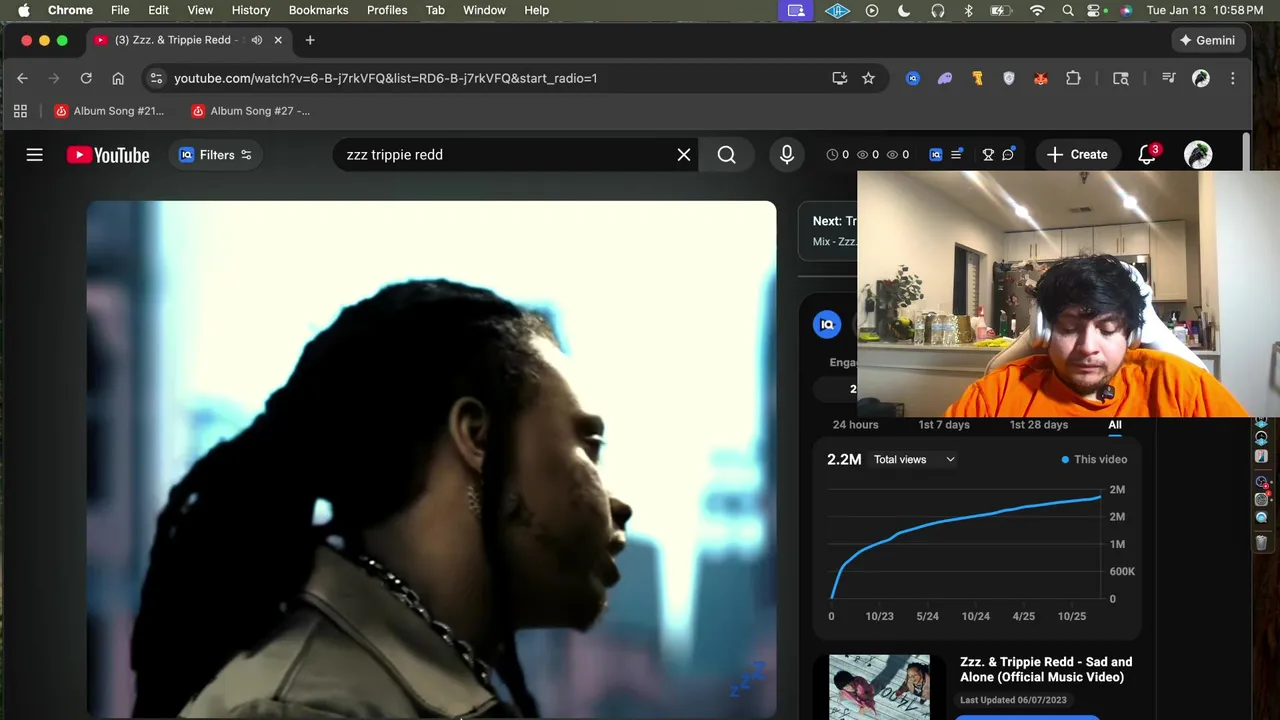Toggle Do Not Disturb moon icon

904,10
